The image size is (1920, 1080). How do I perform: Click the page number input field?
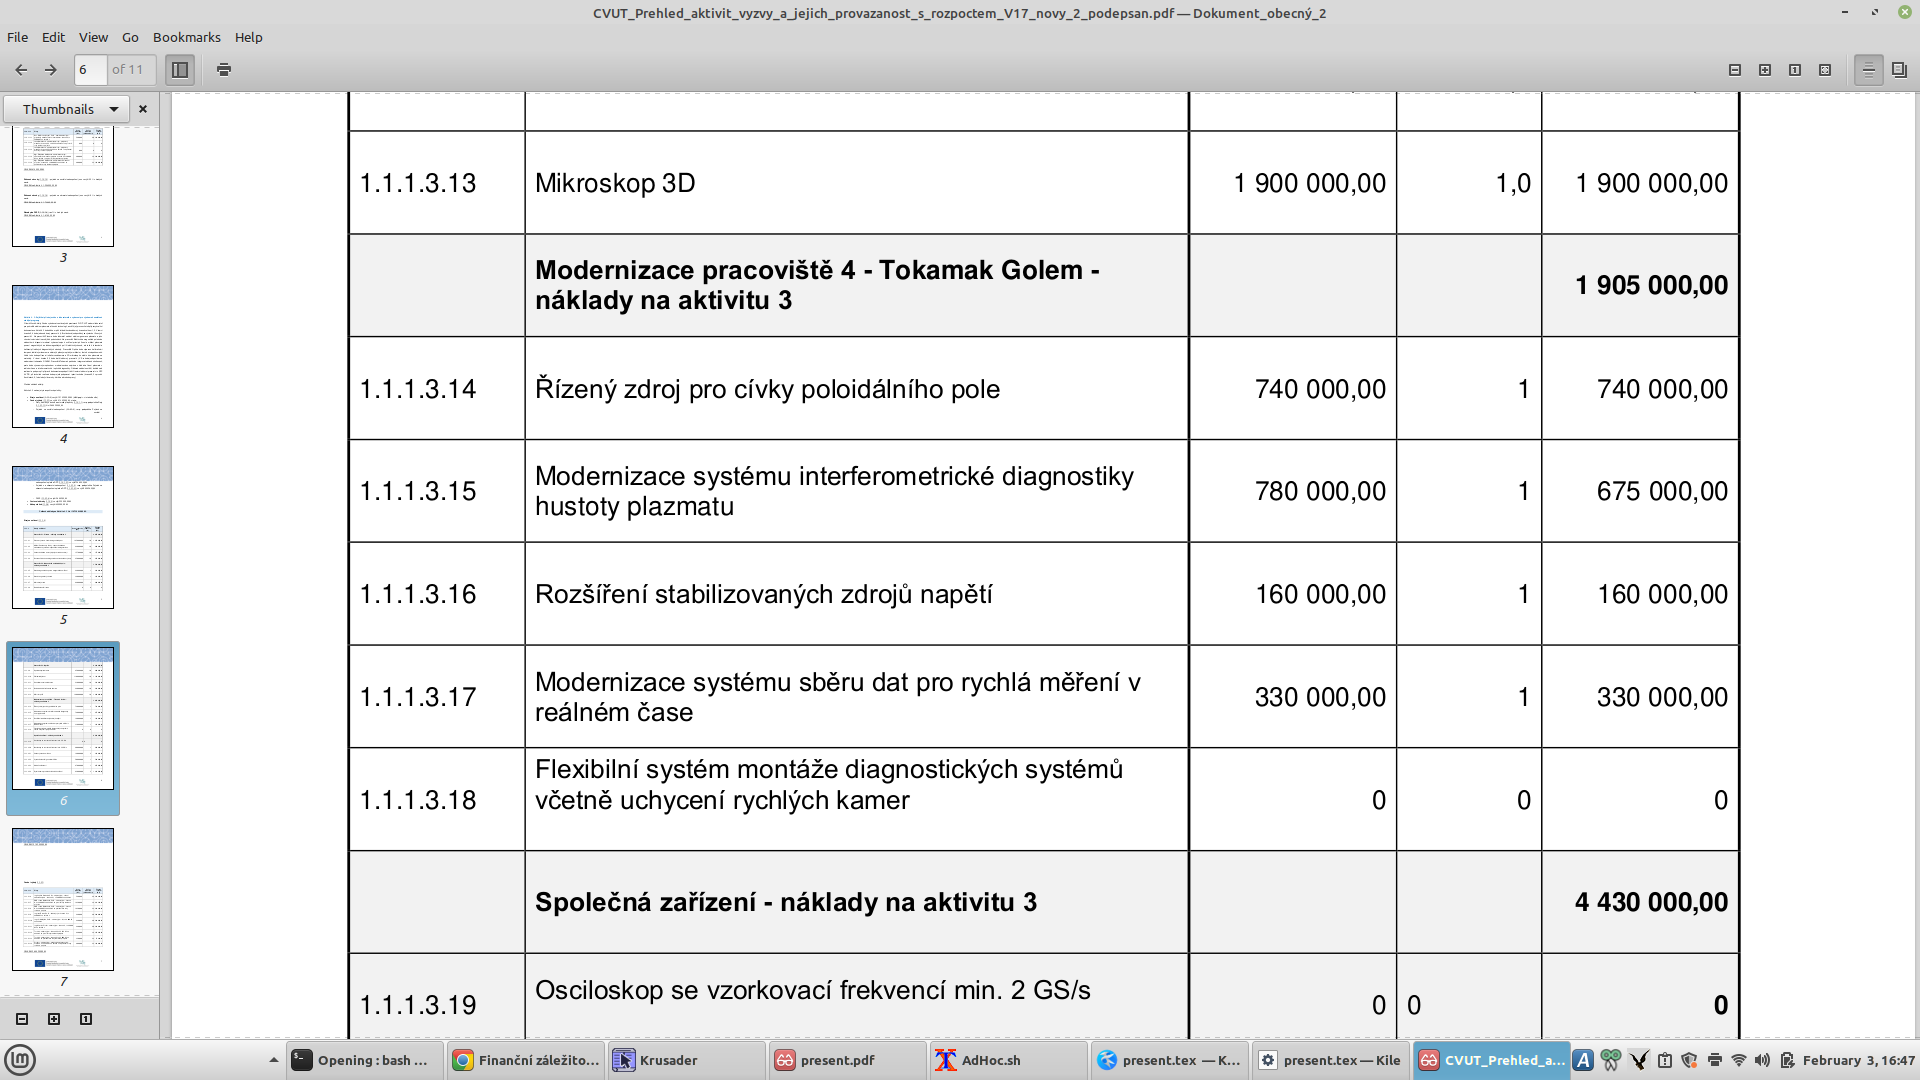[x=90, y=70]
